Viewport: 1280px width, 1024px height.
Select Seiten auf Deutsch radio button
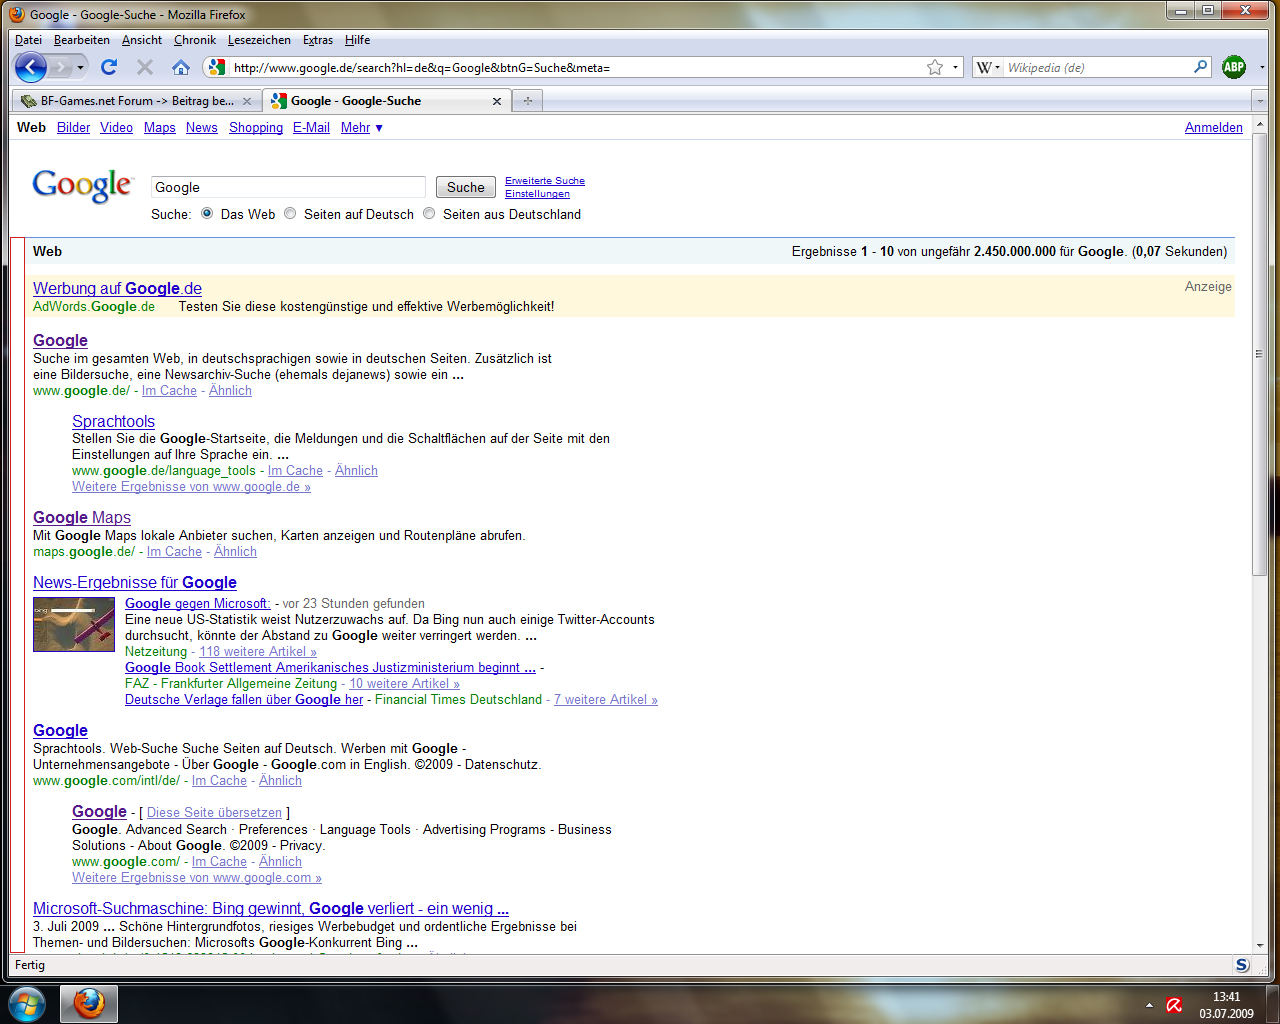coord(290,213)
